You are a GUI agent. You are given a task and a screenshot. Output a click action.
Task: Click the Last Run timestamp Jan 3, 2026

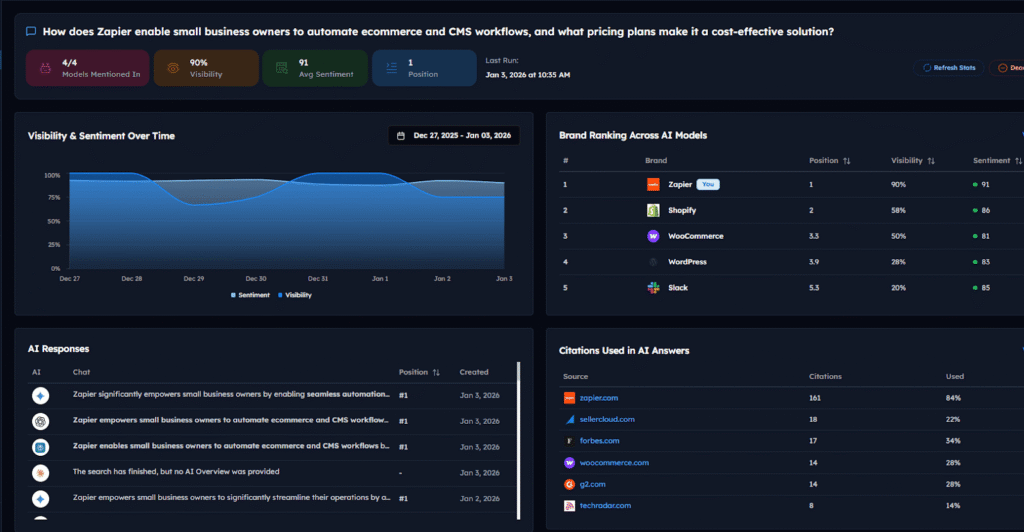(528, 75)
